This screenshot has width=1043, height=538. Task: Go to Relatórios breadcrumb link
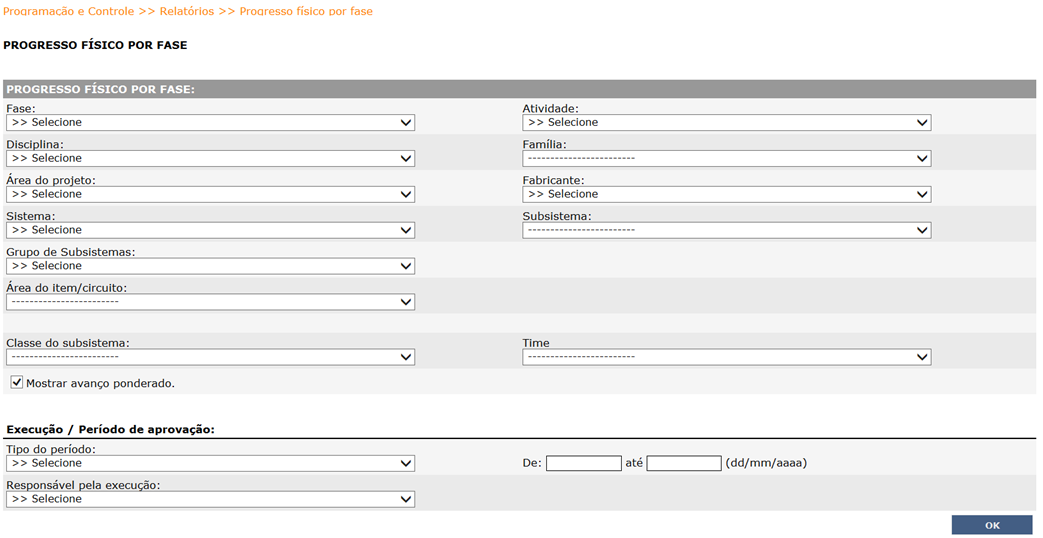point(187,11)
